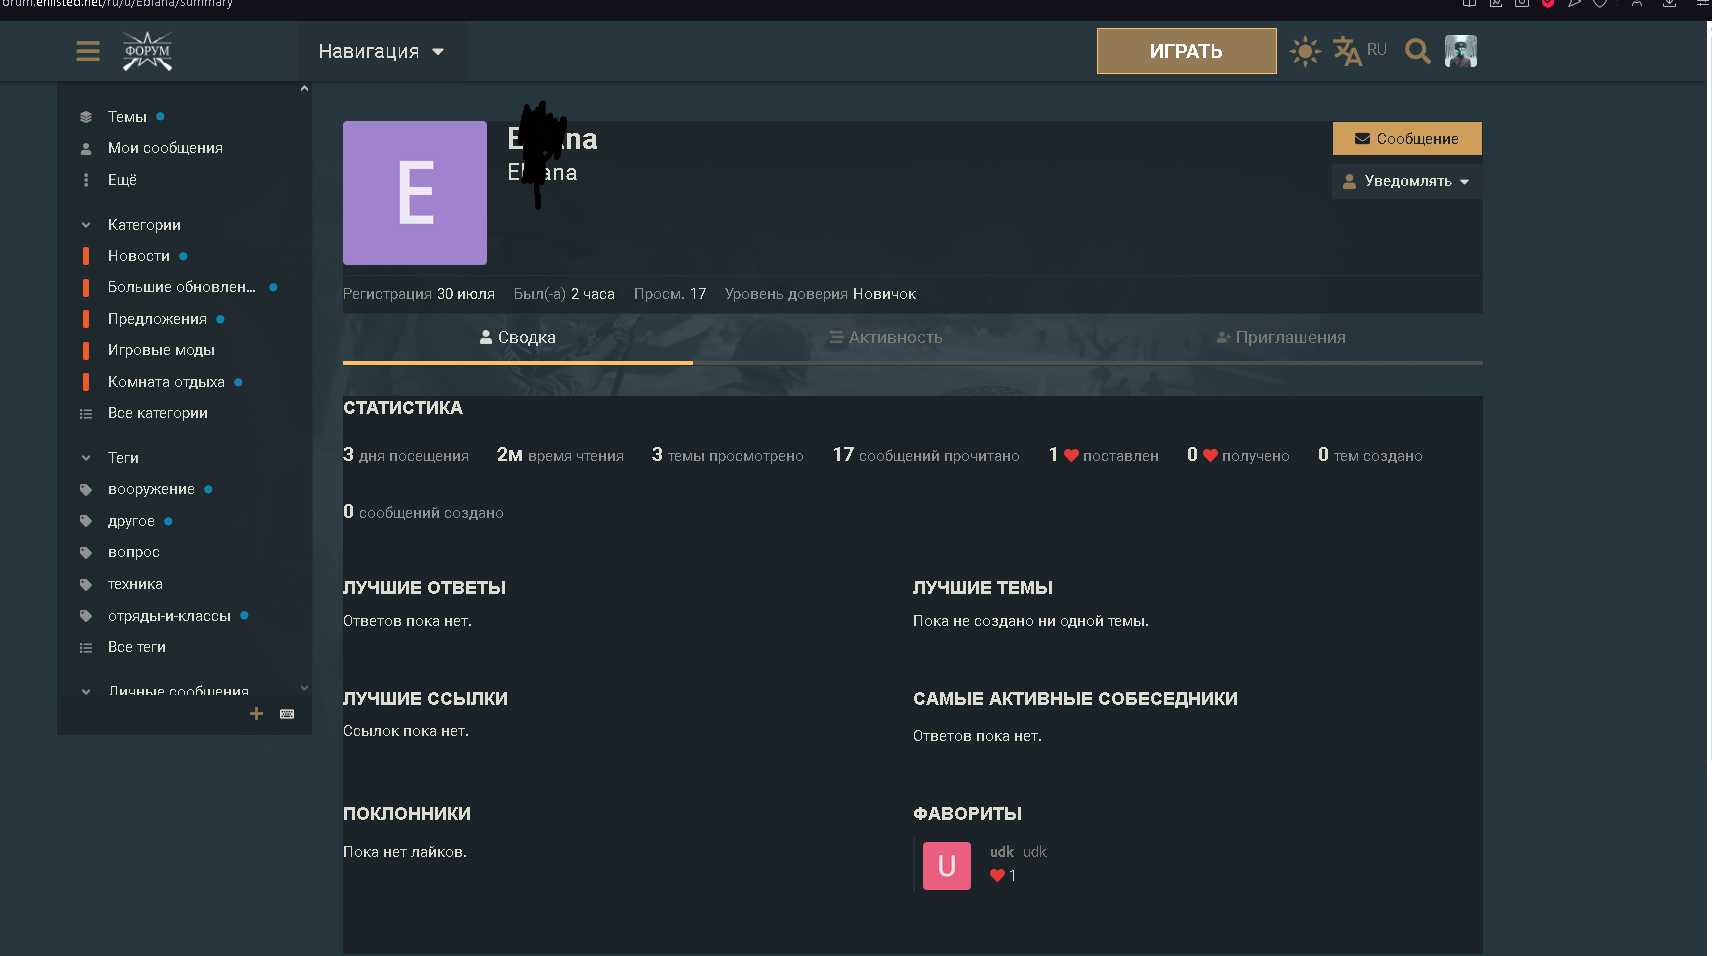Viewport: 1712px width, 956px height.
Task: Click the Сообщение button
Action: pos(1407,139)
